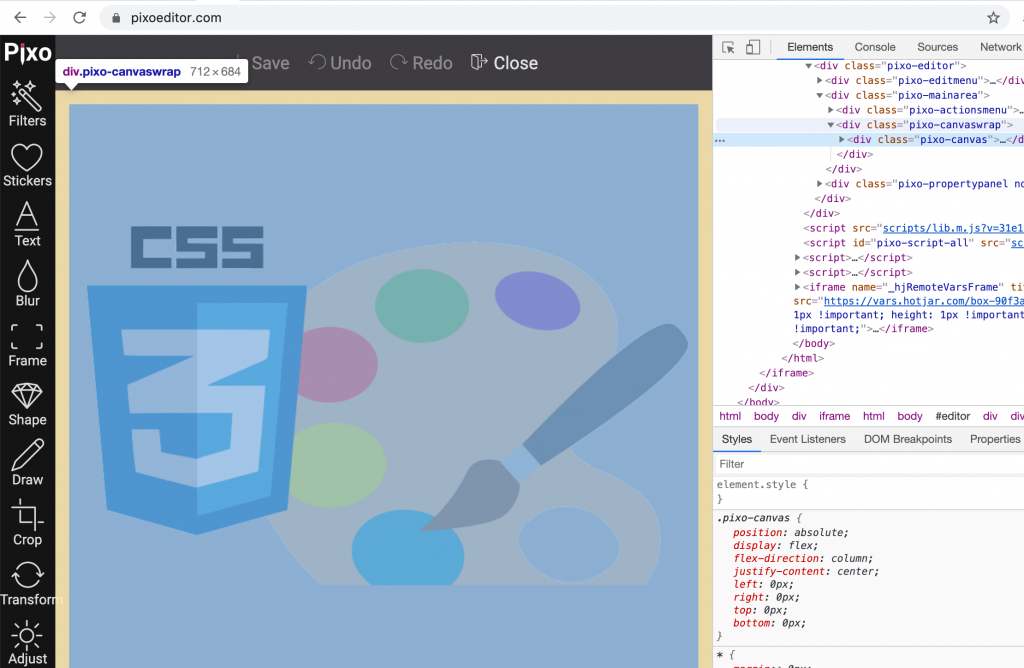Image resolution: width=1024 pixels, height=668 pixels.
Task: Click the Pixo logo
Action: click(27, 53)
